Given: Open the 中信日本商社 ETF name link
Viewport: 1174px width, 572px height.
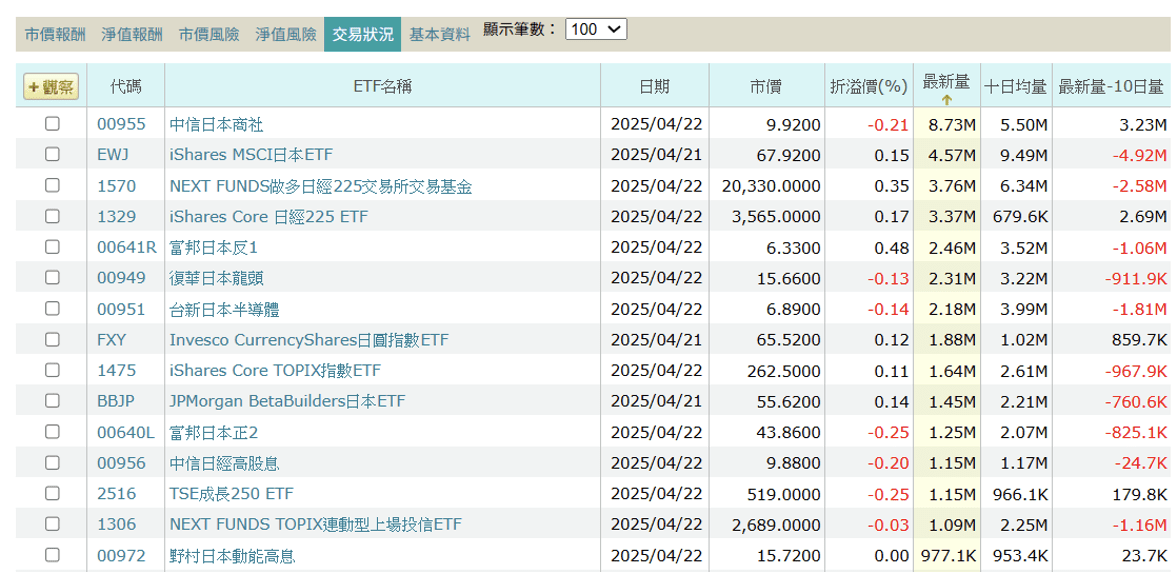Looking at the screenshot, I should (216, 124).
